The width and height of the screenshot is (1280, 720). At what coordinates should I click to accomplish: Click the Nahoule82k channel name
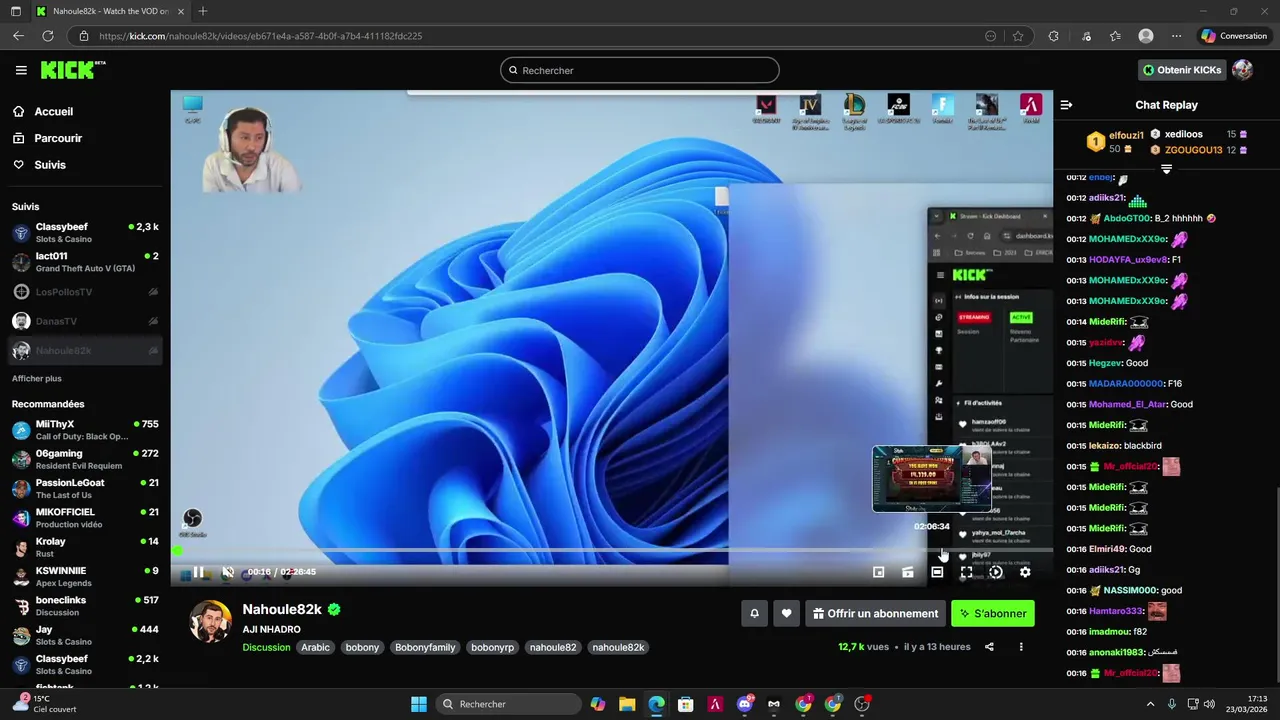click(282, 609)
